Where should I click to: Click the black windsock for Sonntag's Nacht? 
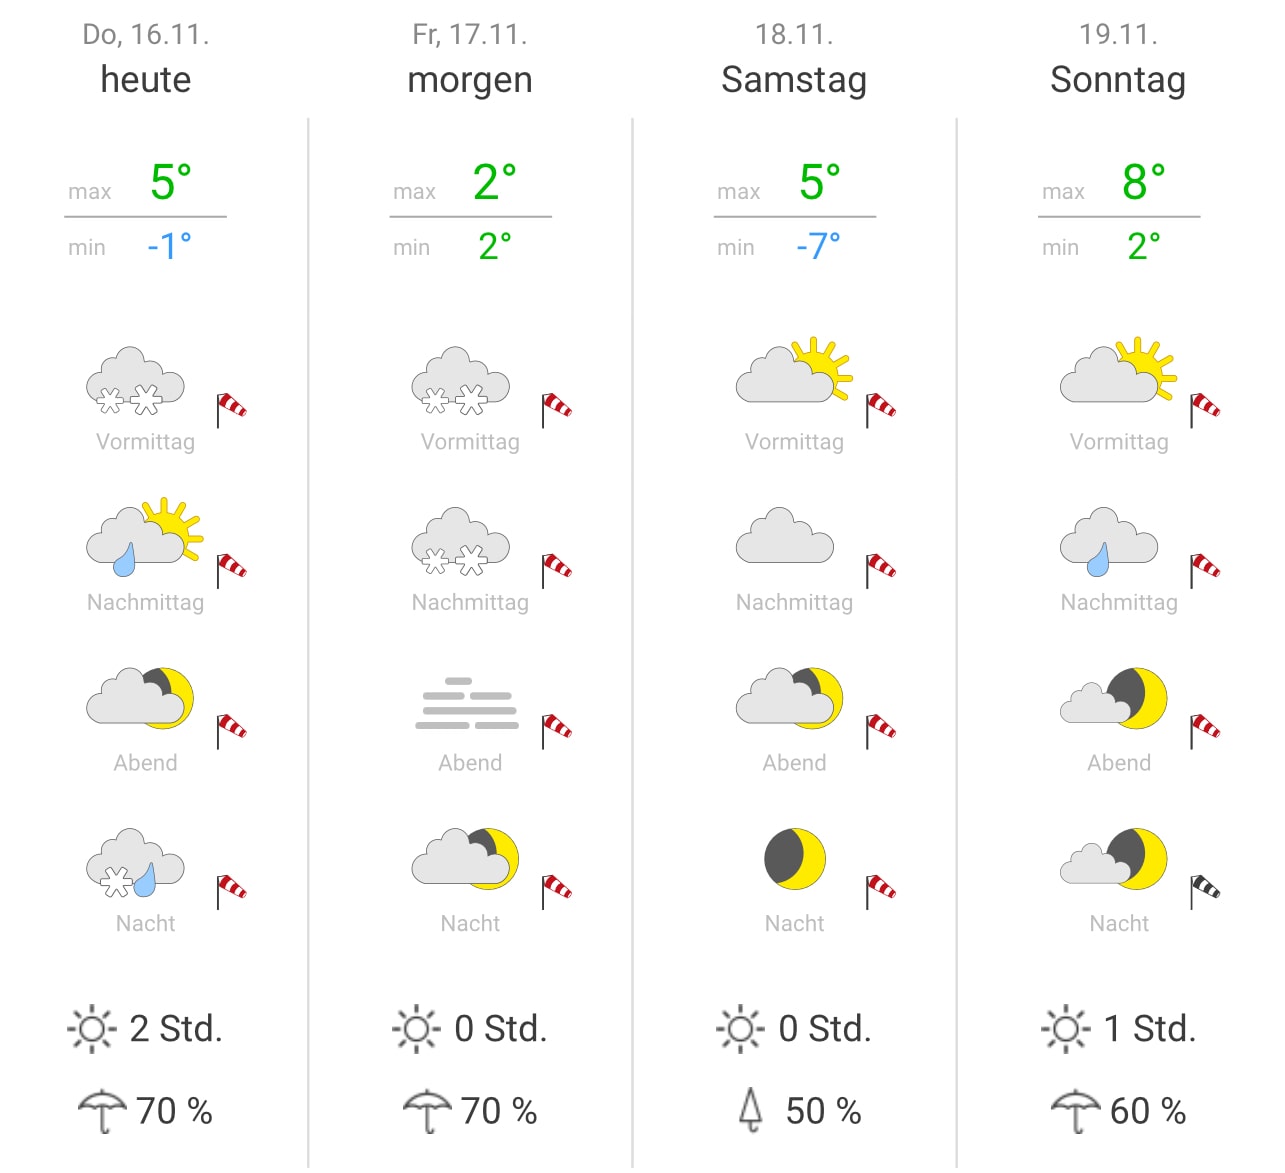coord(1205,891)
